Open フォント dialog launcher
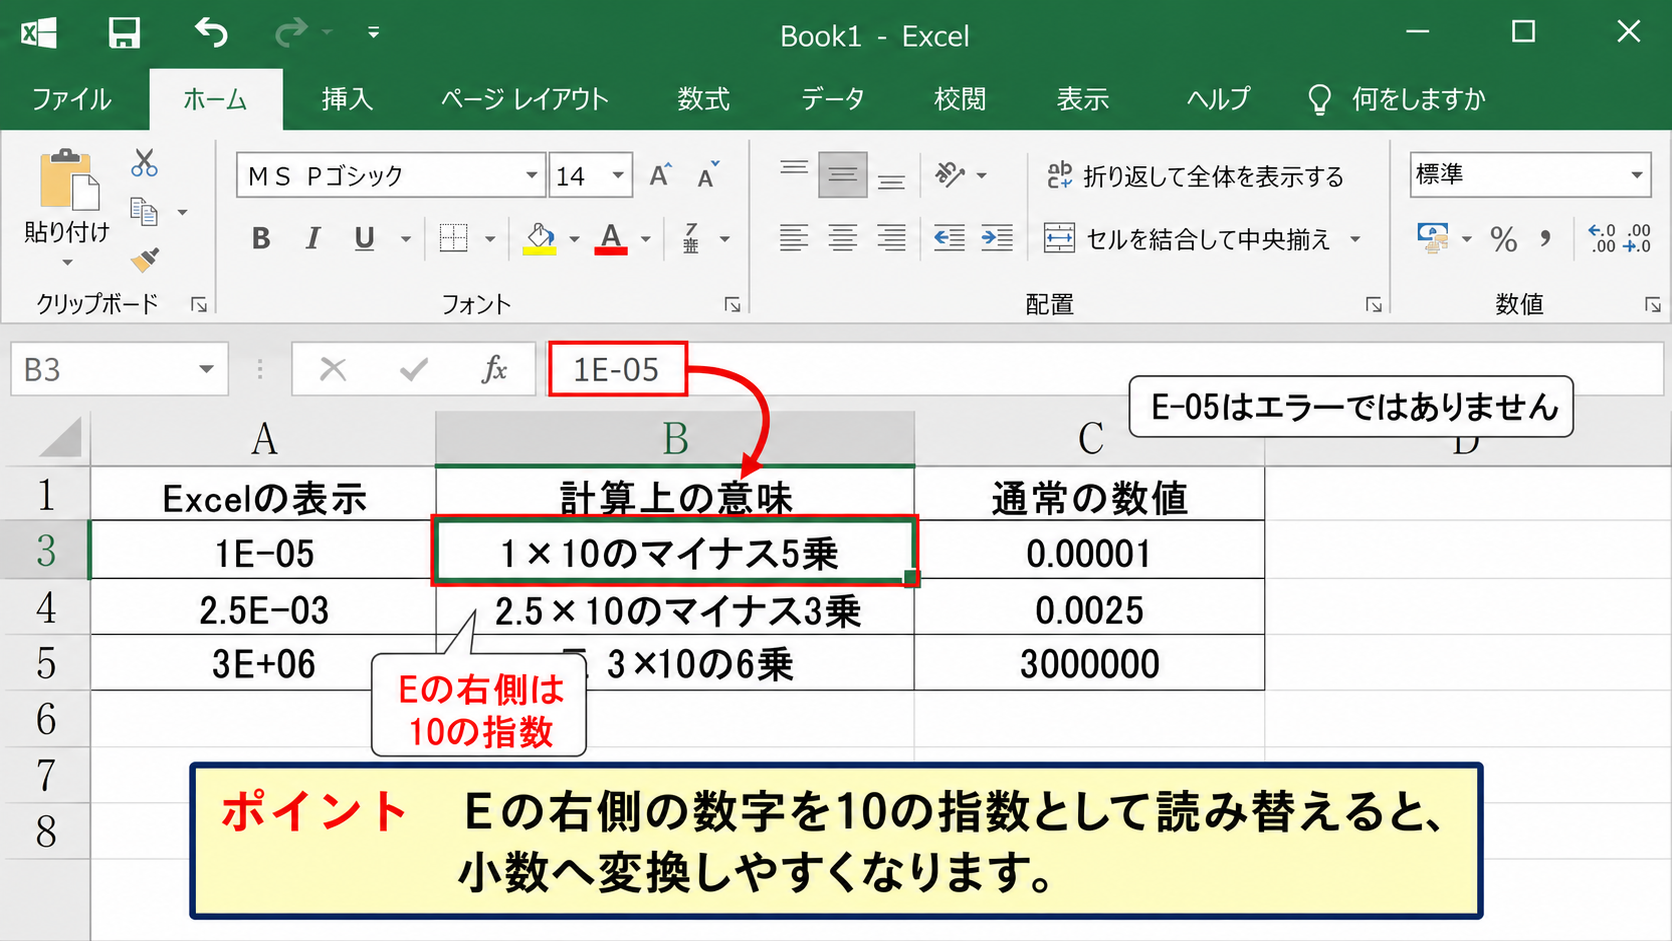 click(732, 305)
